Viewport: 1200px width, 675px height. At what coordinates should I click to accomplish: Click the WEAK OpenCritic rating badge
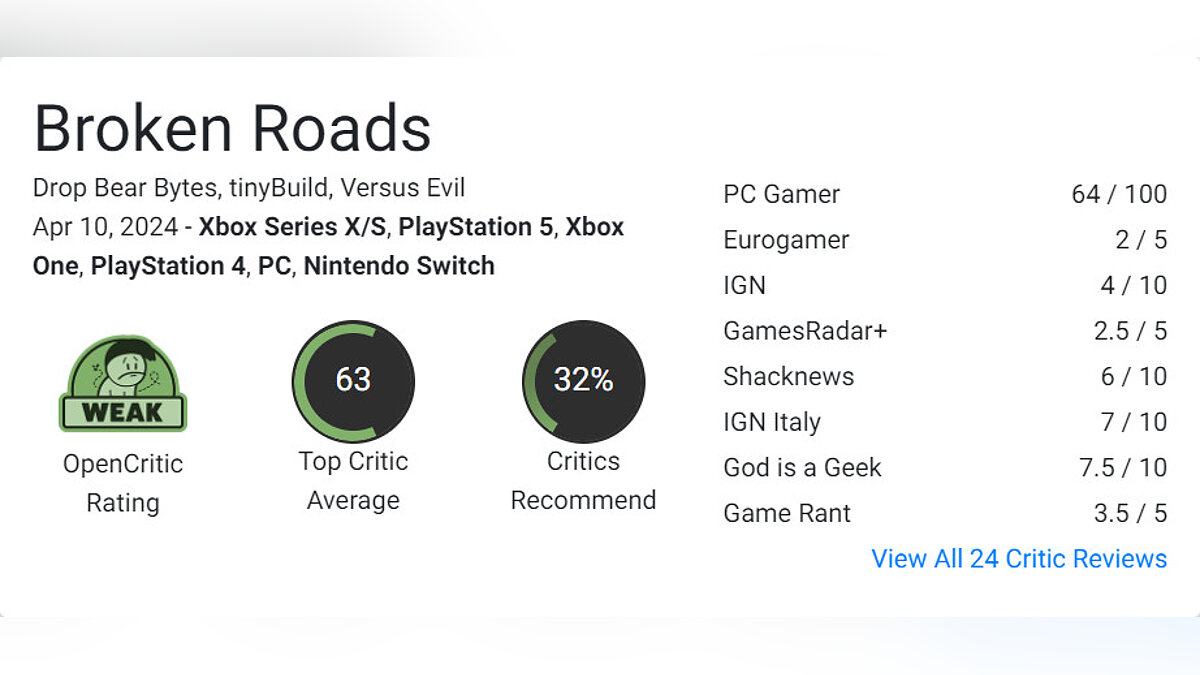[x=123, y=384]
